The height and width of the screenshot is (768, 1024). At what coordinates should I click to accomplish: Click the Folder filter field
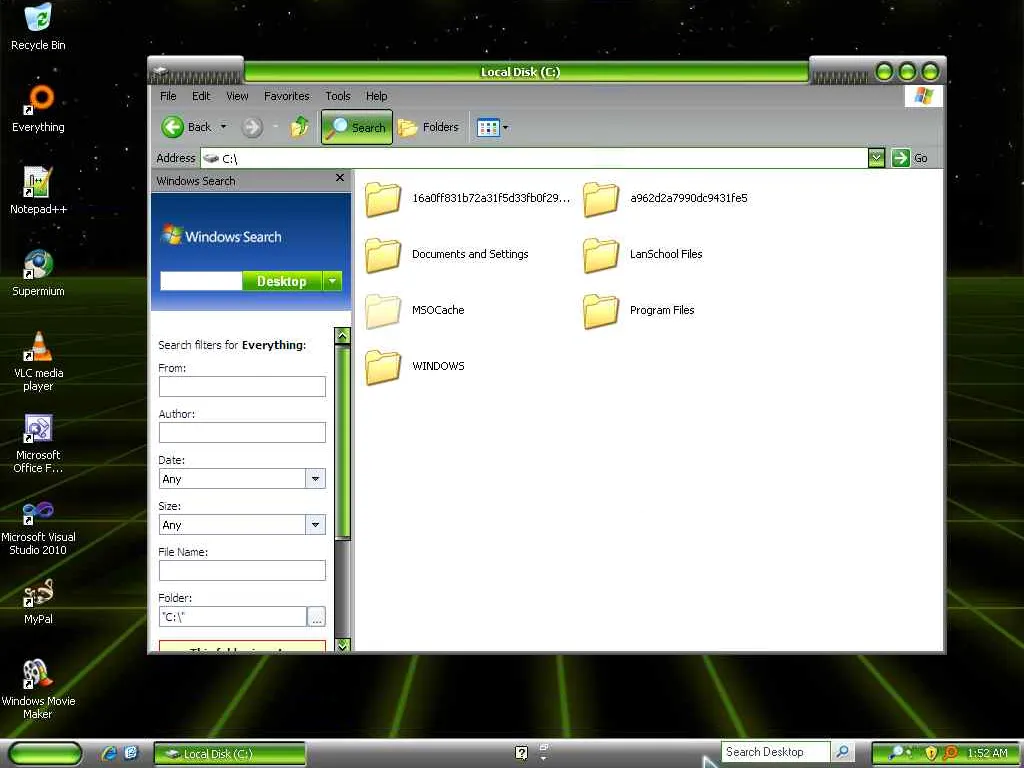coord(232,616)
